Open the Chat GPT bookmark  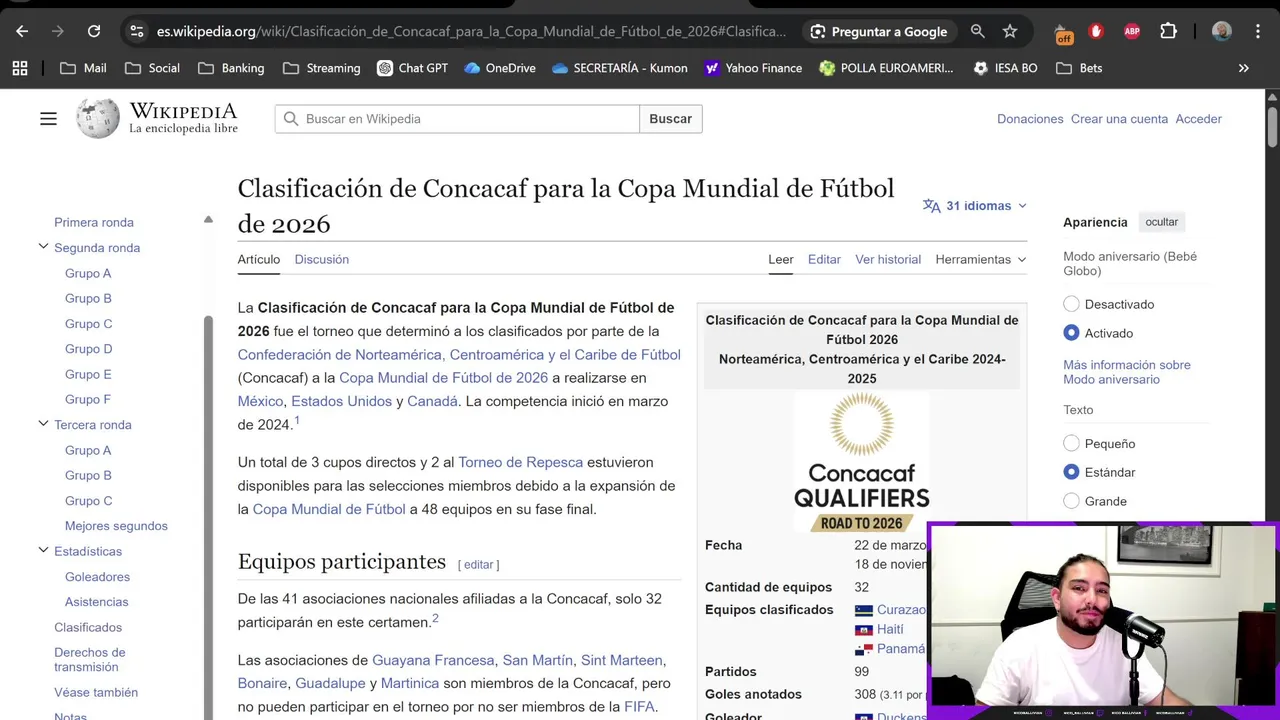point(412,68)
